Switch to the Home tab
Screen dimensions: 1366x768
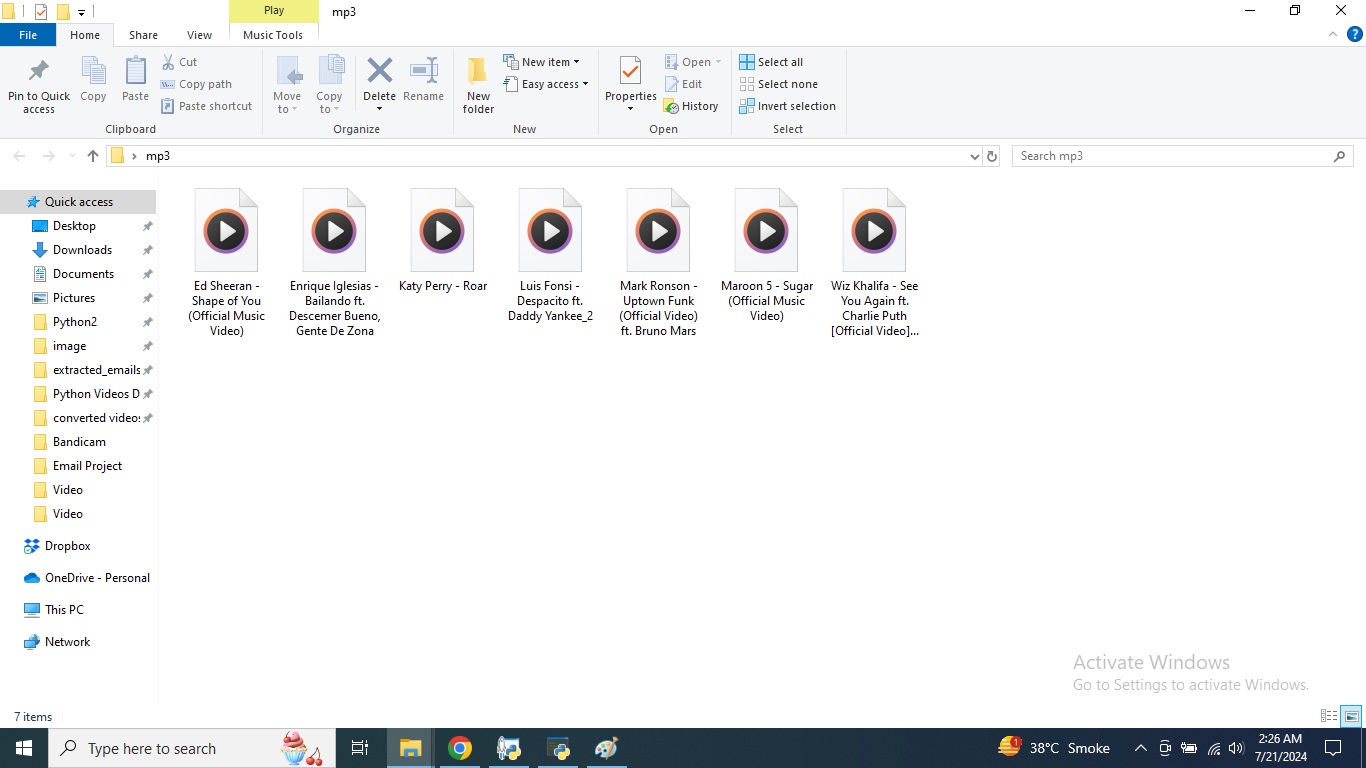click(x=85, y=35)
